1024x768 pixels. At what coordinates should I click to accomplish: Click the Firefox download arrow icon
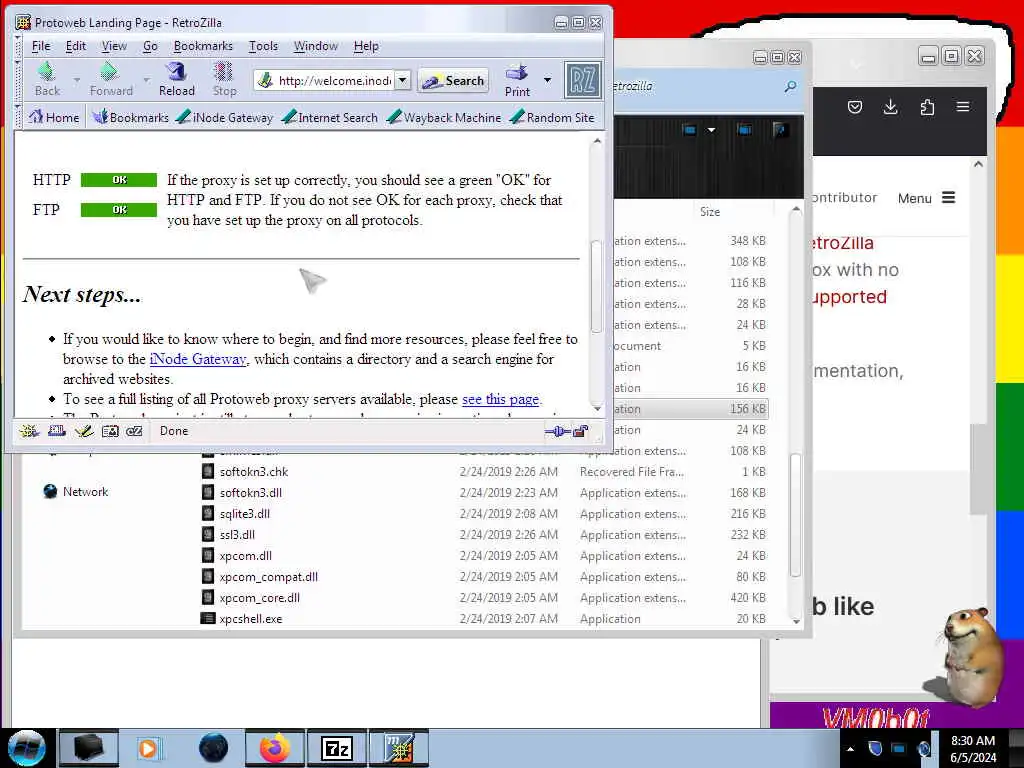point(890,107)
